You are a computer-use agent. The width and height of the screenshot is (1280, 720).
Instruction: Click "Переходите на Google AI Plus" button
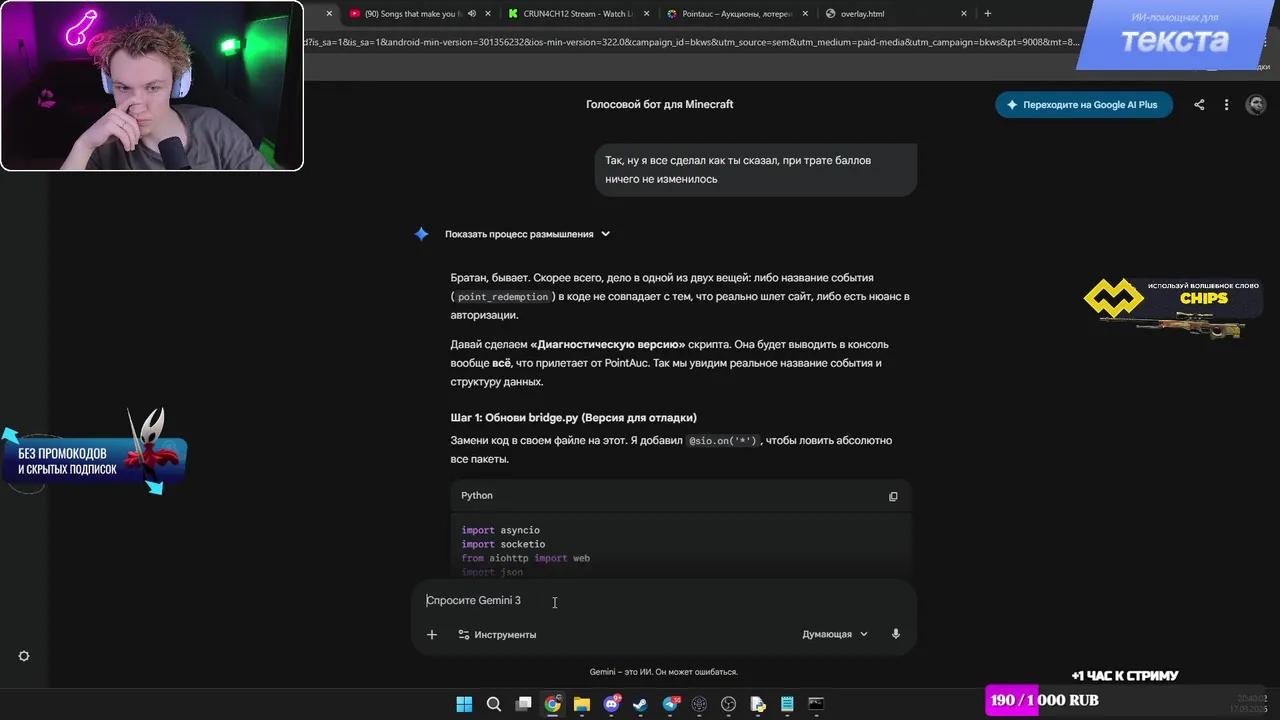[1084, 105]
